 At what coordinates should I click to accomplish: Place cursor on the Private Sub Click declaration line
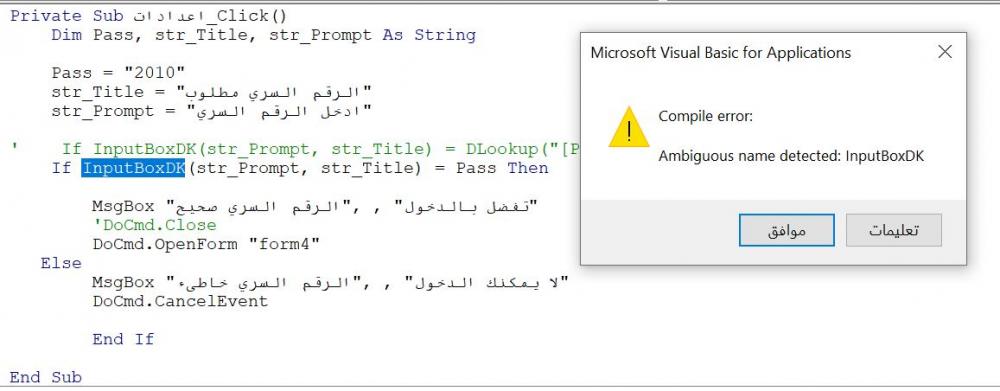click(149, 16)
